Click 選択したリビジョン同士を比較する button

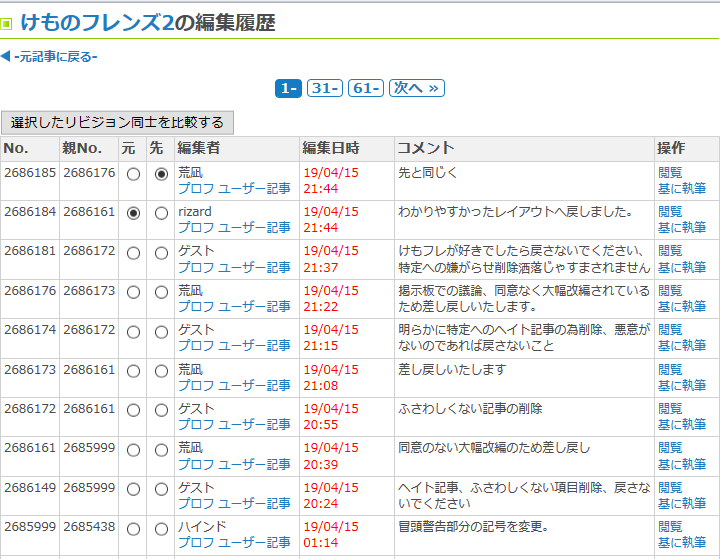[x=117, y=123]
